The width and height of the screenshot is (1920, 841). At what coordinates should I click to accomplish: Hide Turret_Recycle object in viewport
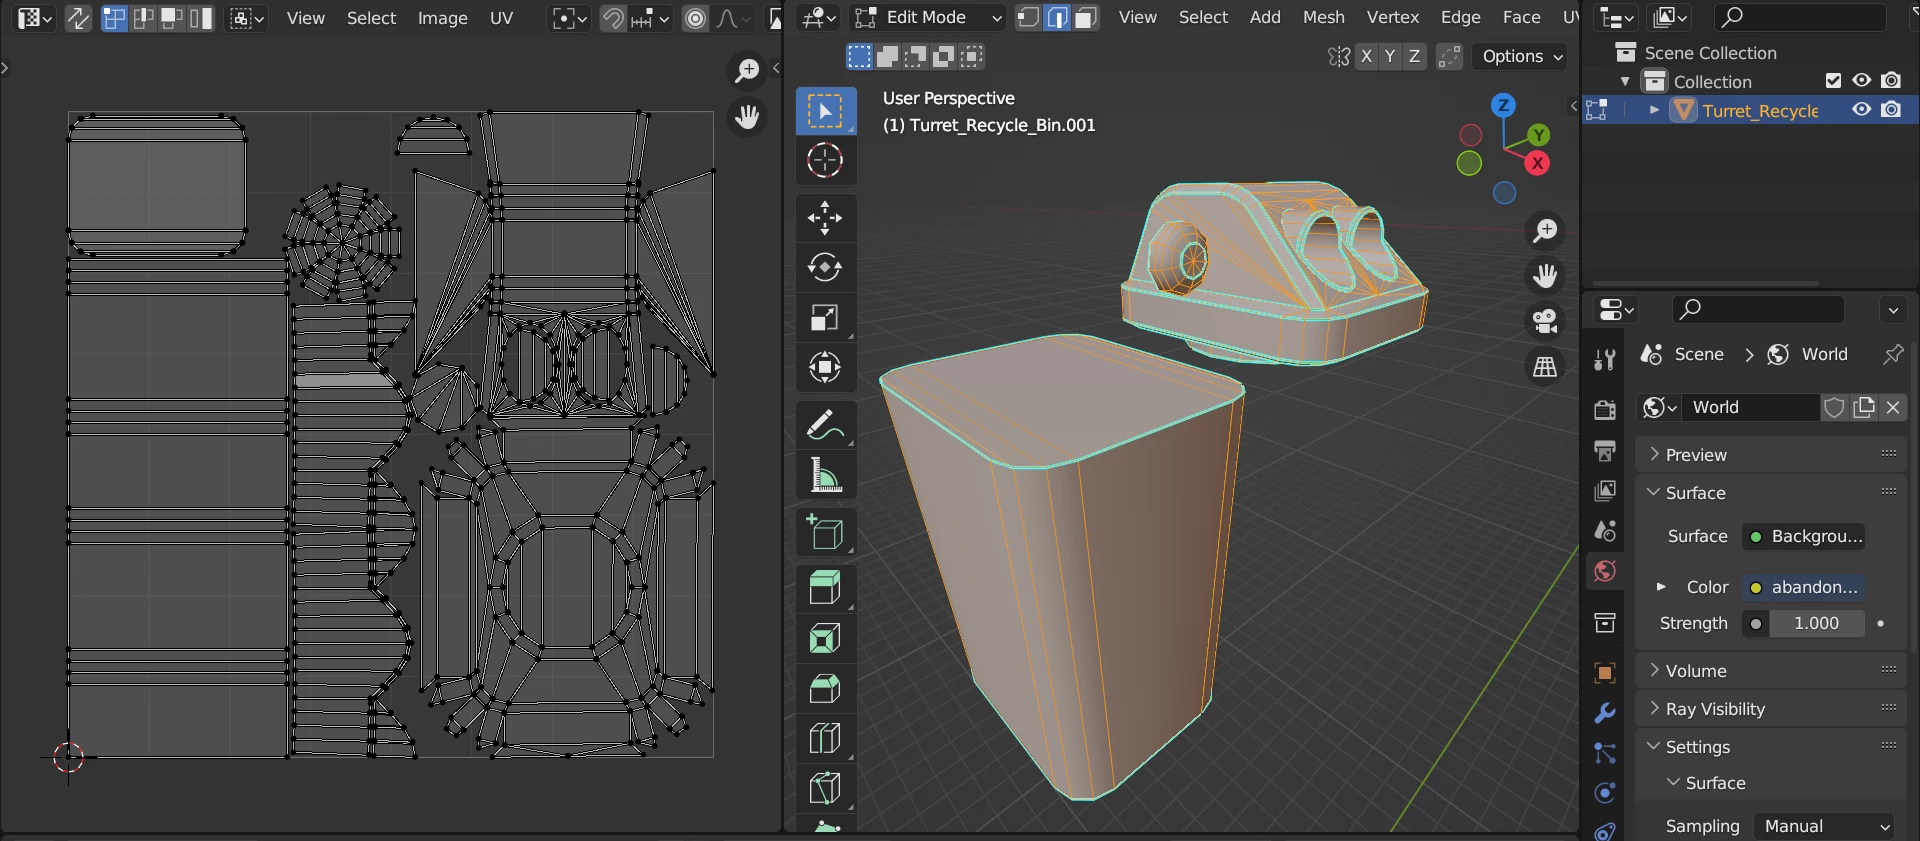tap(1861, 110)
